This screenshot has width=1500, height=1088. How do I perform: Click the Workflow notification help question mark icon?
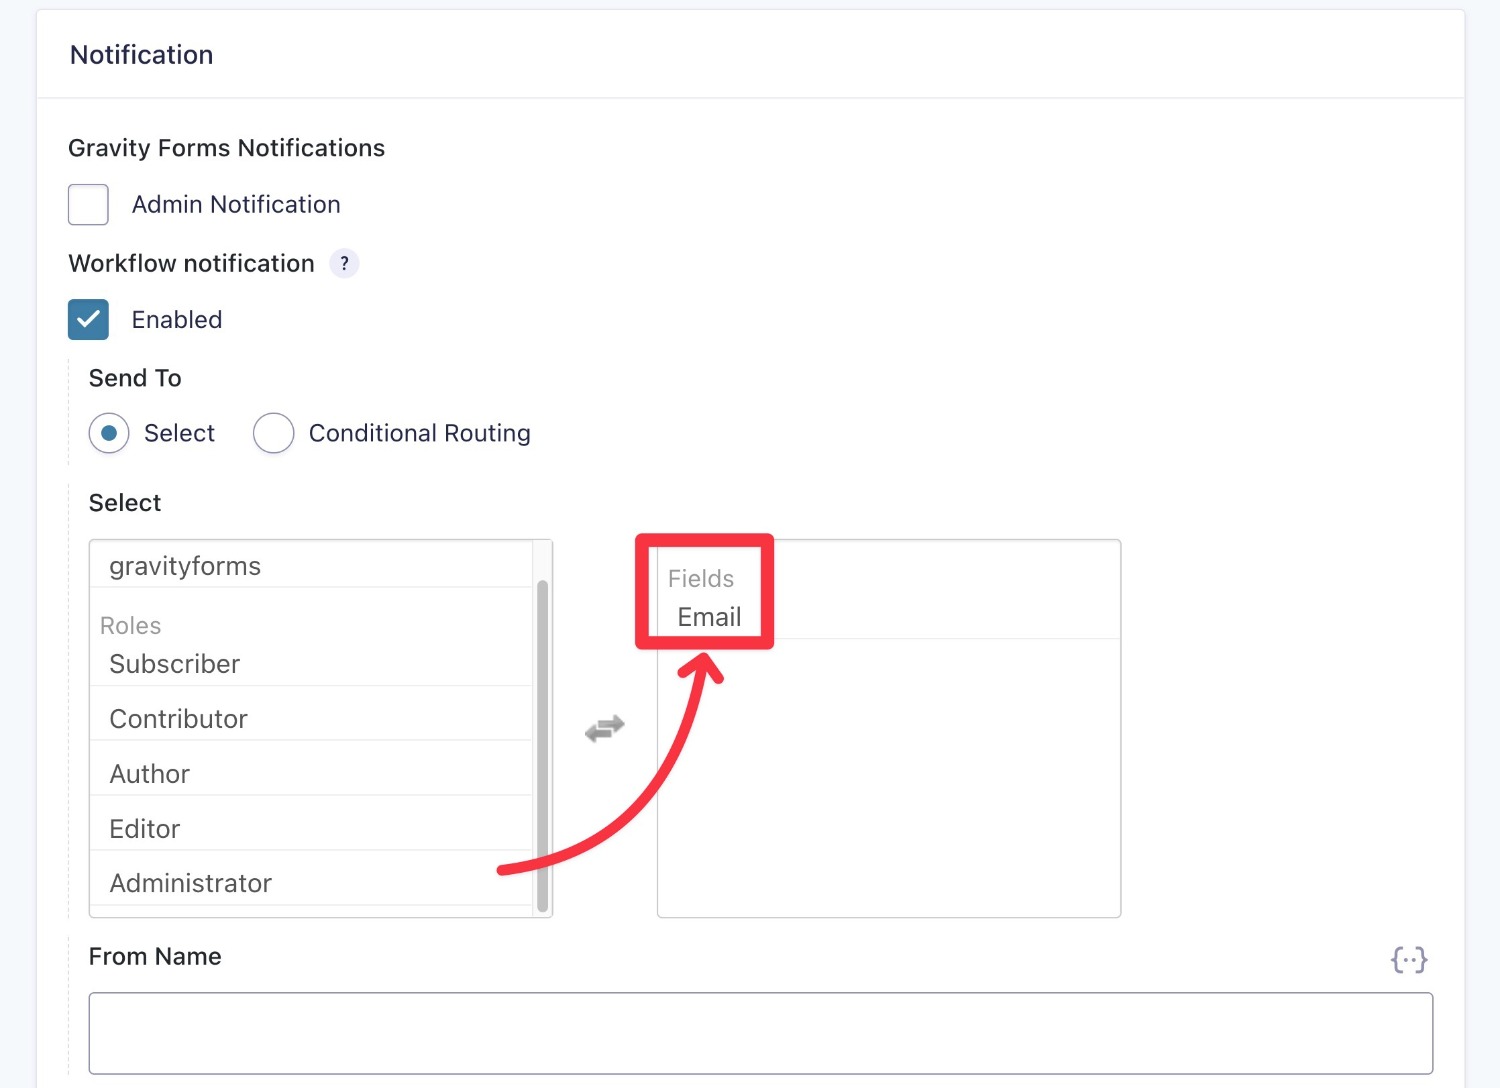pyautogui.click(x=344, y=264)
